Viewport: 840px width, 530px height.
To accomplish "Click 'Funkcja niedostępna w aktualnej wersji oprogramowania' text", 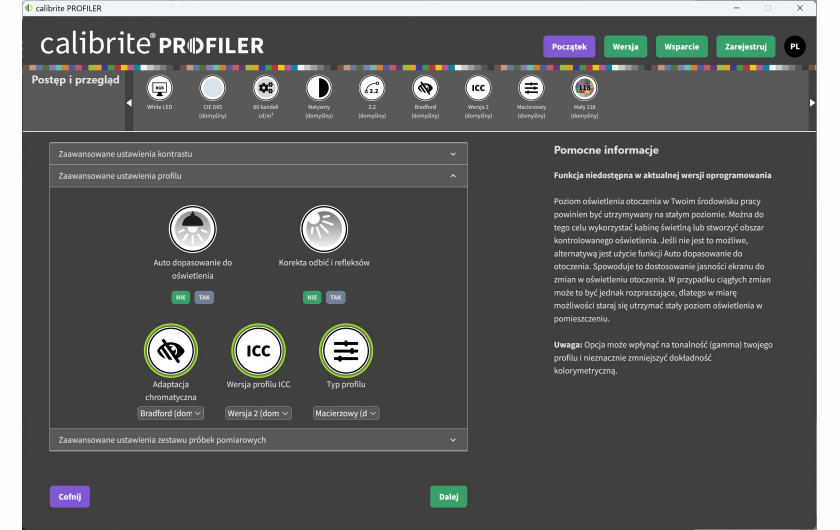I will [x=663, y=175].
